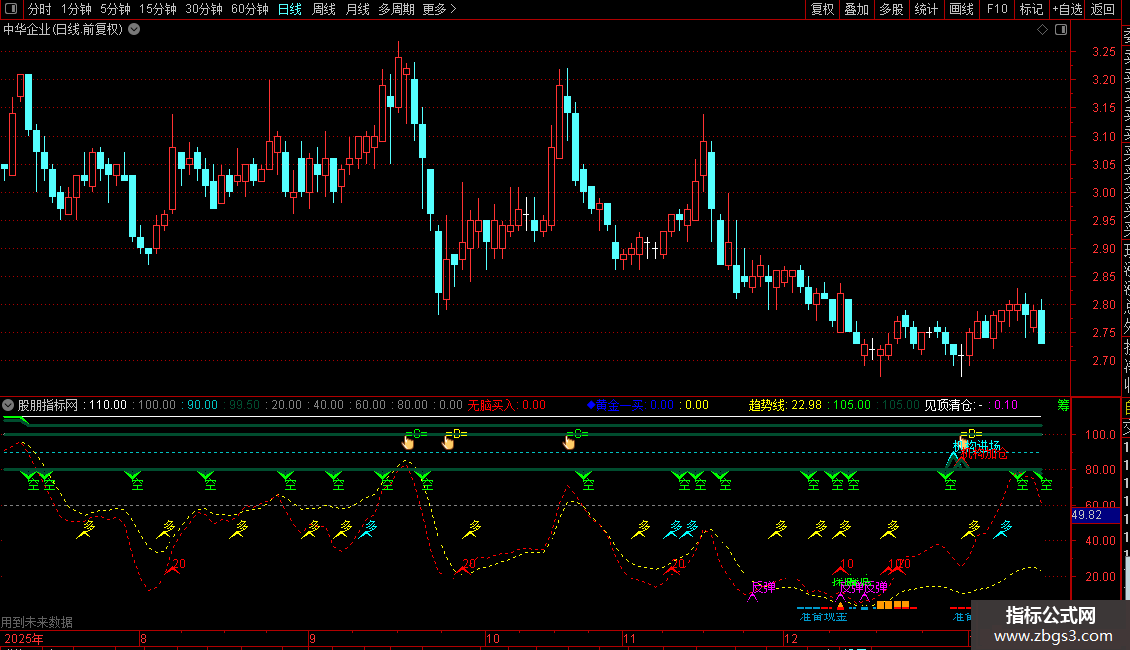Click the 黄金一买 indicator label
The image size is (1130, 650).
pyautogui.click(x=615, y=405)
